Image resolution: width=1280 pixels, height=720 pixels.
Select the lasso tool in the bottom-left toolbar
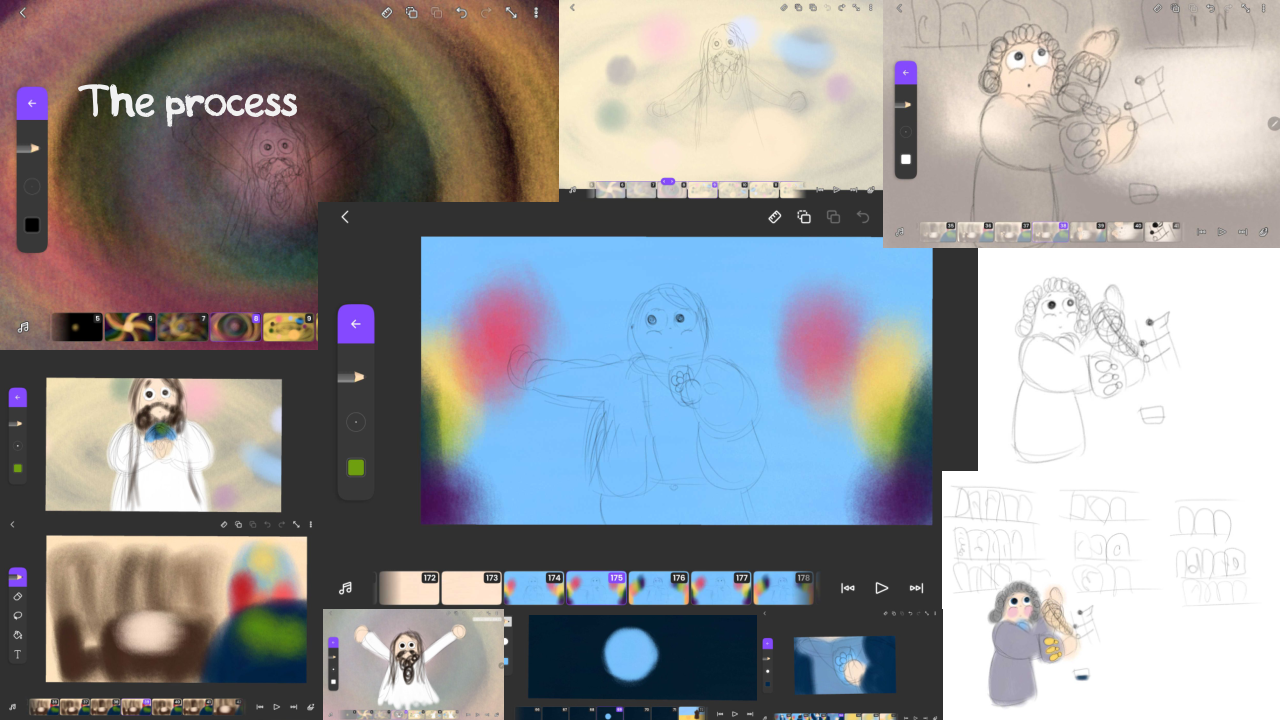17,615
